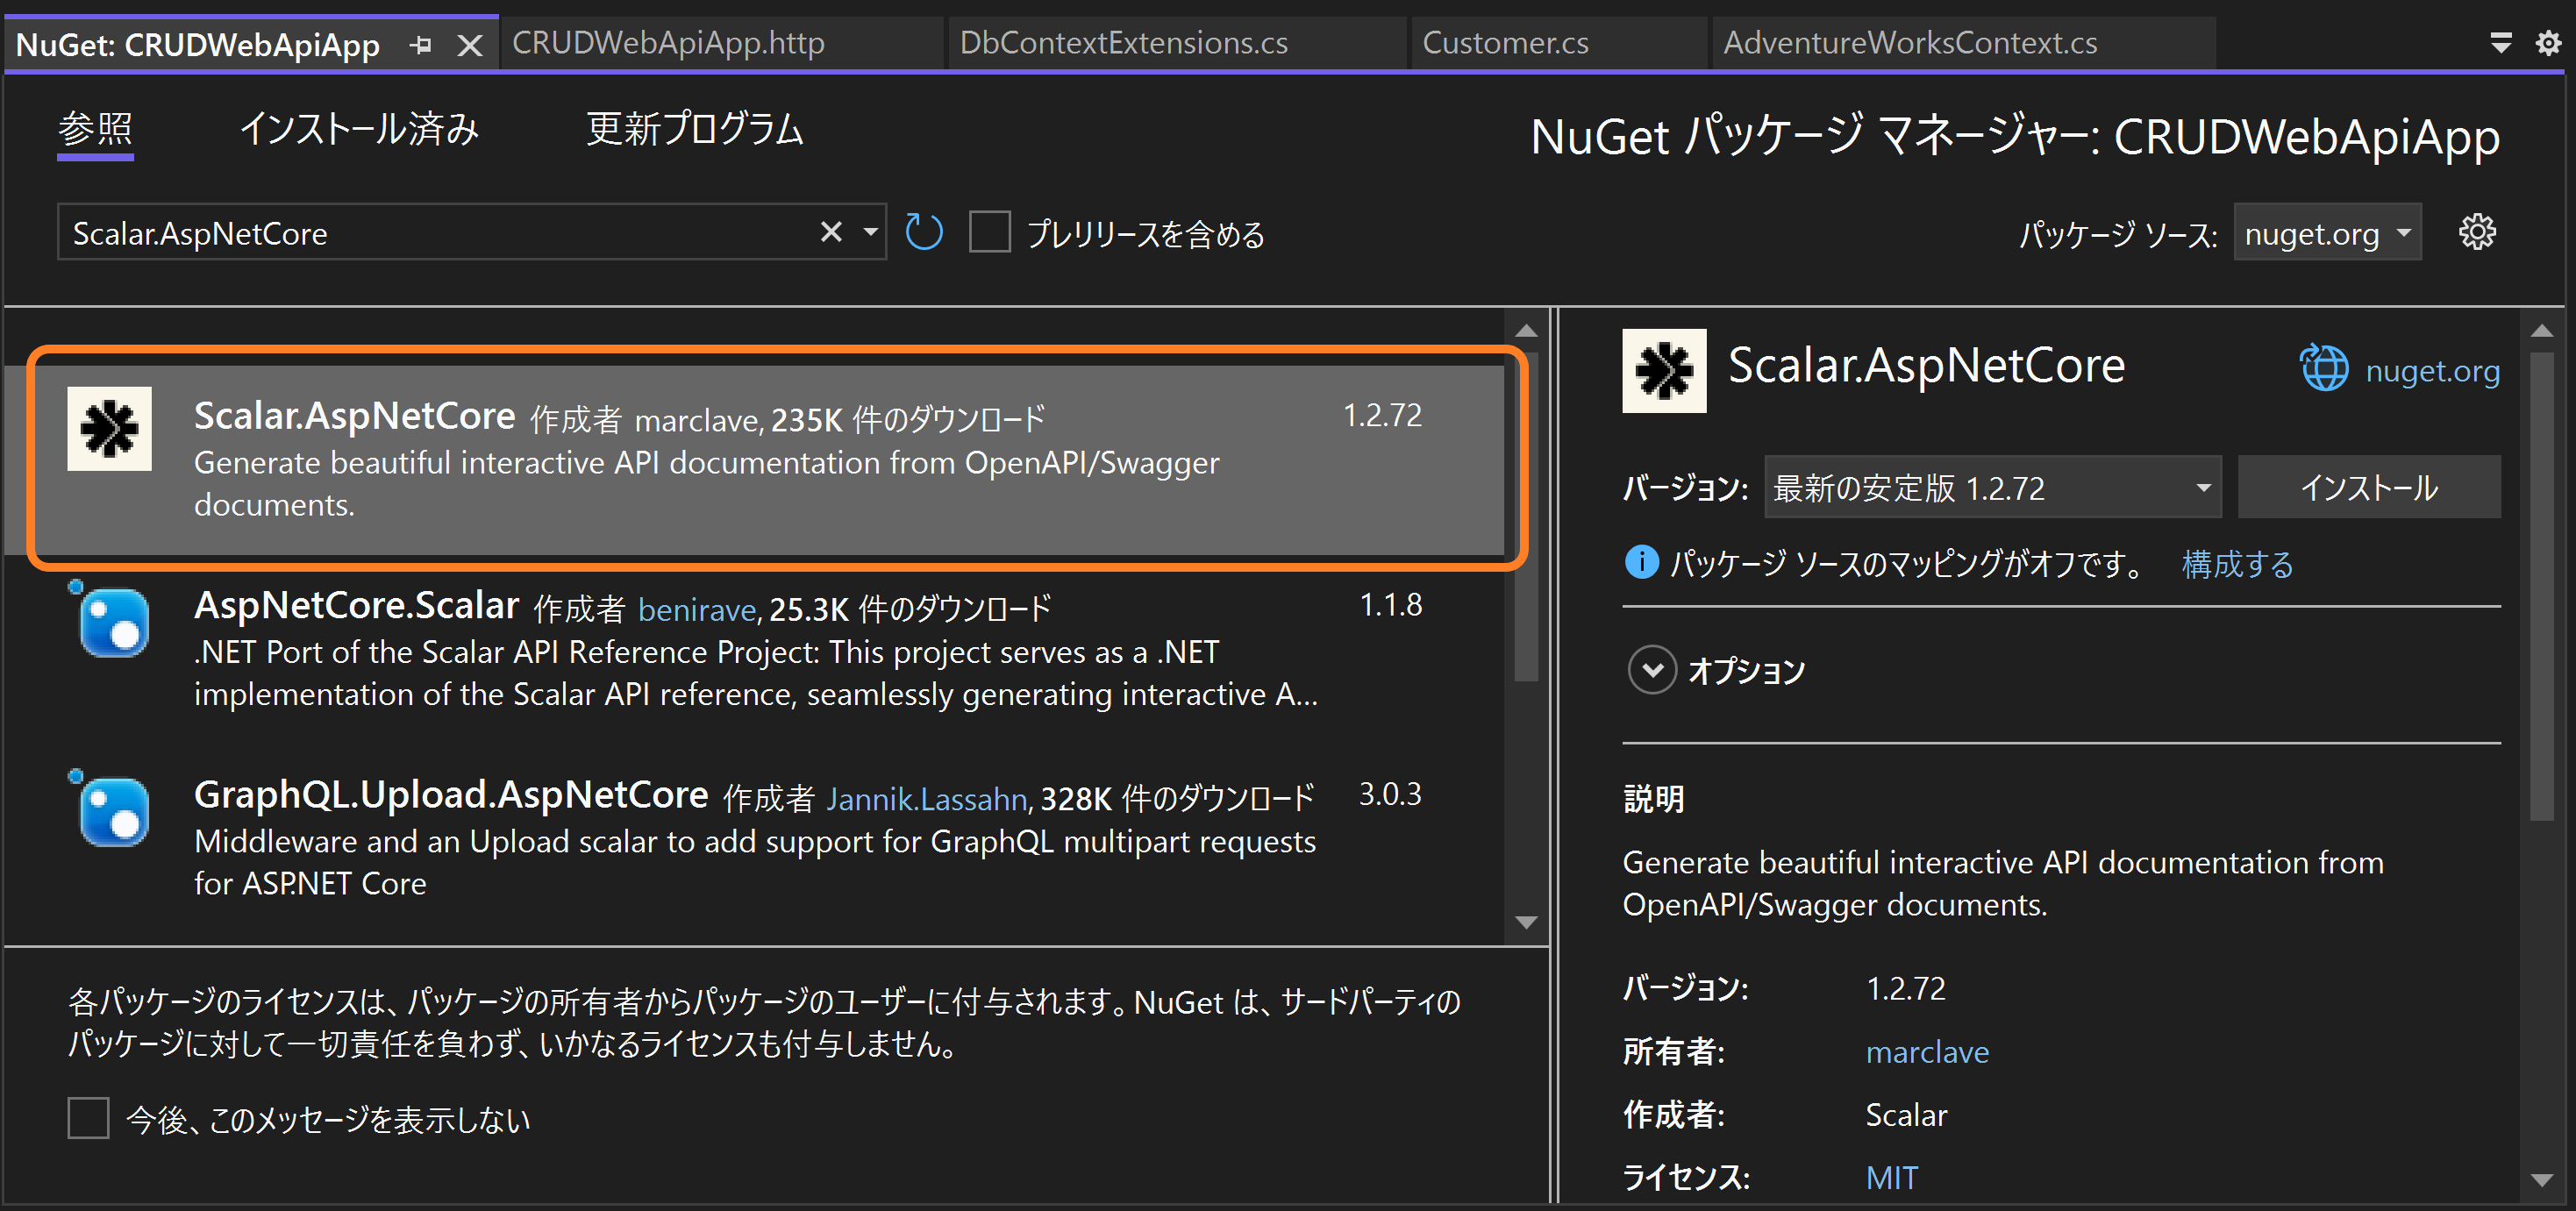Check 今後、このメッセージを表示しない checkbox
2576x1211 pixels.
pos(88,1118)
